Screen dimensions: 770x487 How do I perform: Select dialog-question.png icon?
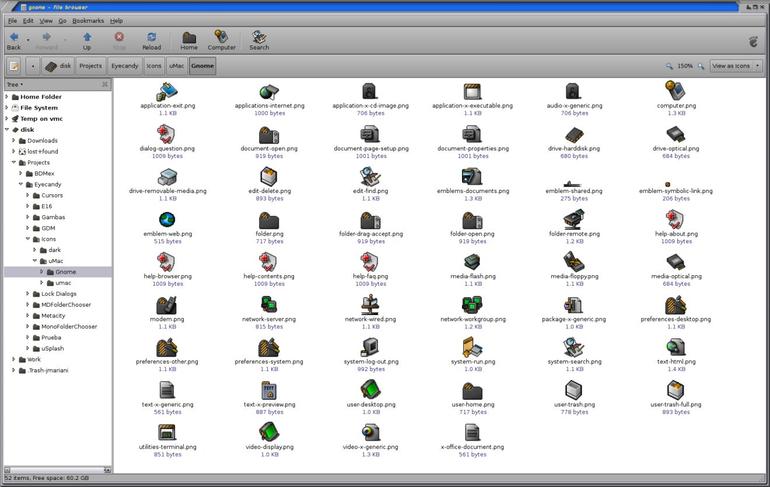pyautogui.click(x=166, y=134)
